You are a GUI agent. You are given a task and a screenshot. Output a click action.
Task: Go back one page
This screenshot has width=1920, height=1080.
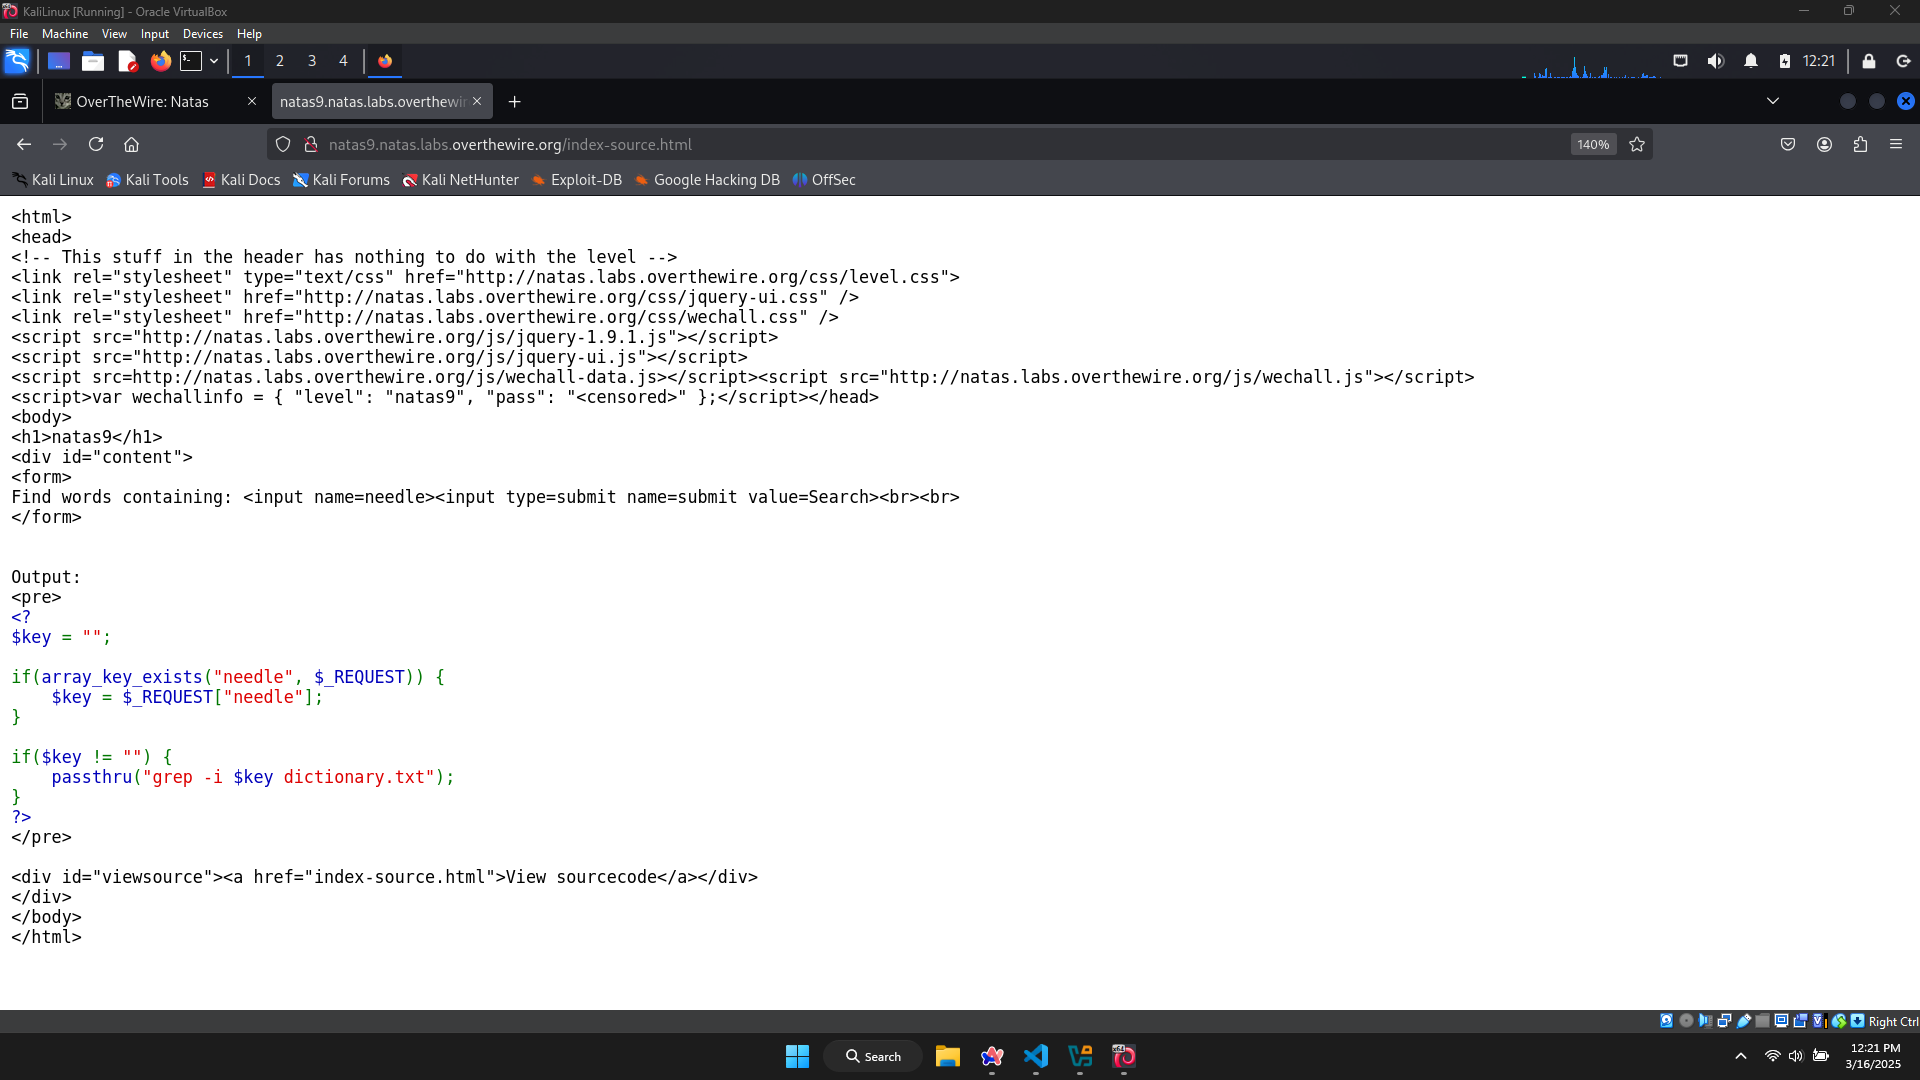(x=24, y=144)
